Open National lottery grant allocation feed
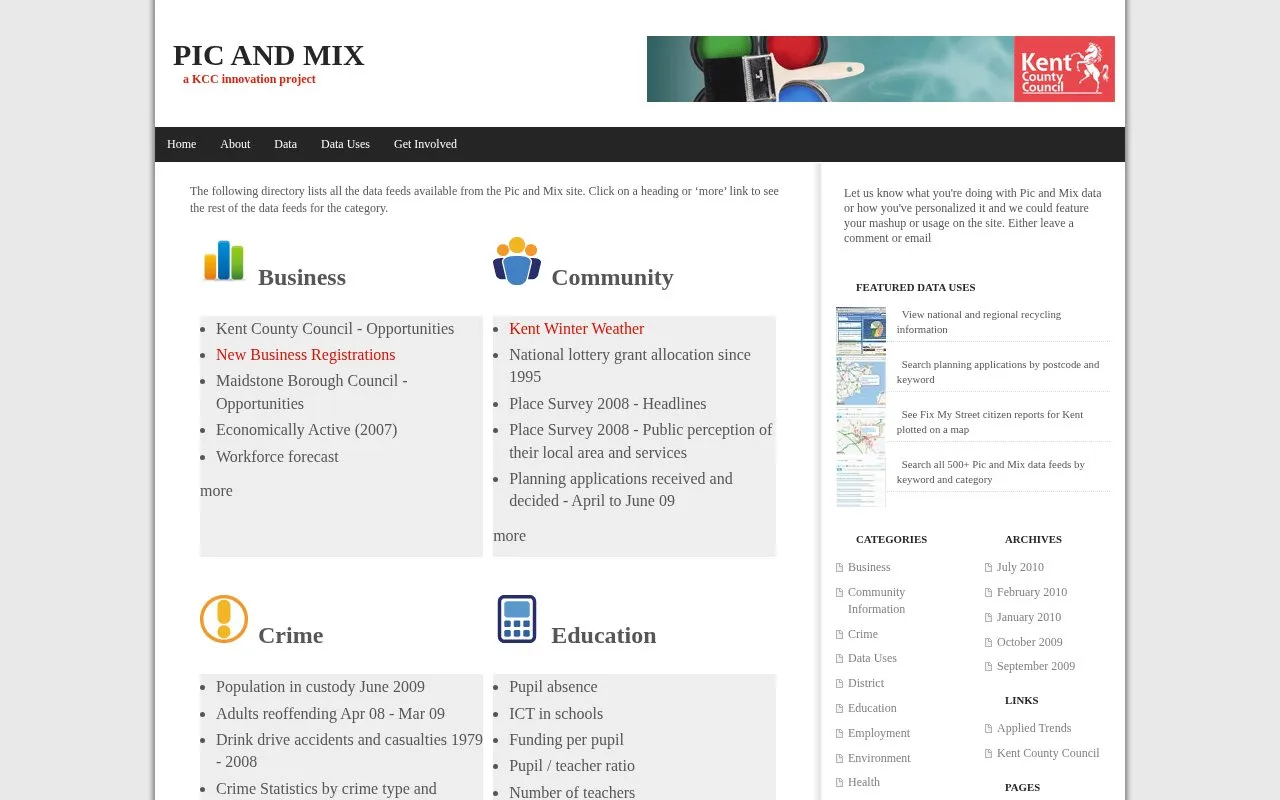 pyautogui.click(x=630, y=366)
